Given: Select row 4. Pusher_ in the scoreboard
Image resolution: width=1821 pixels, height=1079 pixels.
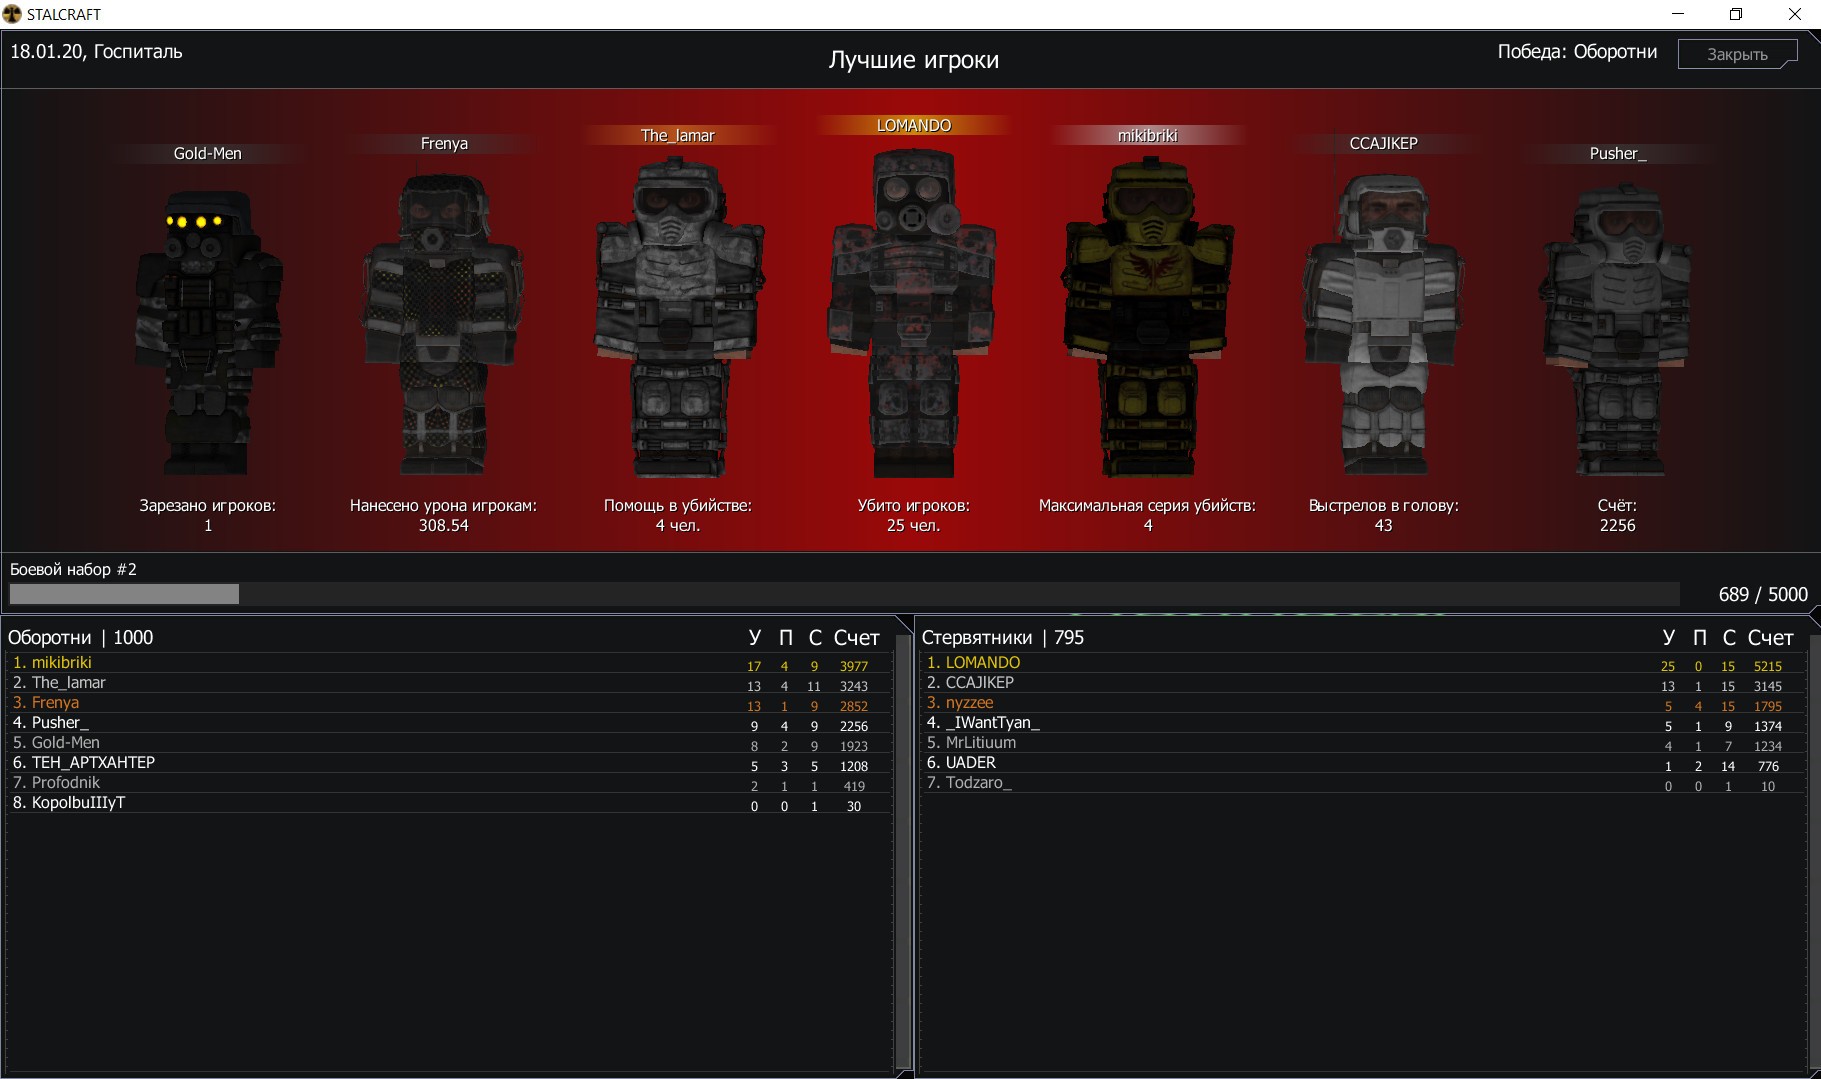Looking at the screenshot, I should [x=448, y=723].
